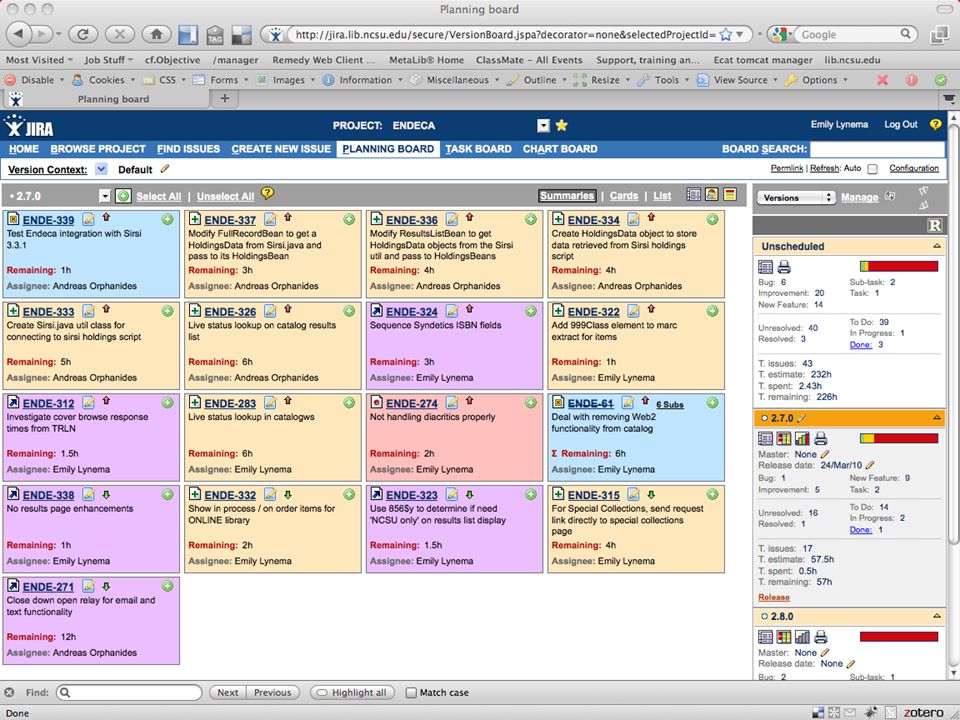Click the R button in the dark gray bar
This screenshot has width=960, height=720.
click(934, 225)
